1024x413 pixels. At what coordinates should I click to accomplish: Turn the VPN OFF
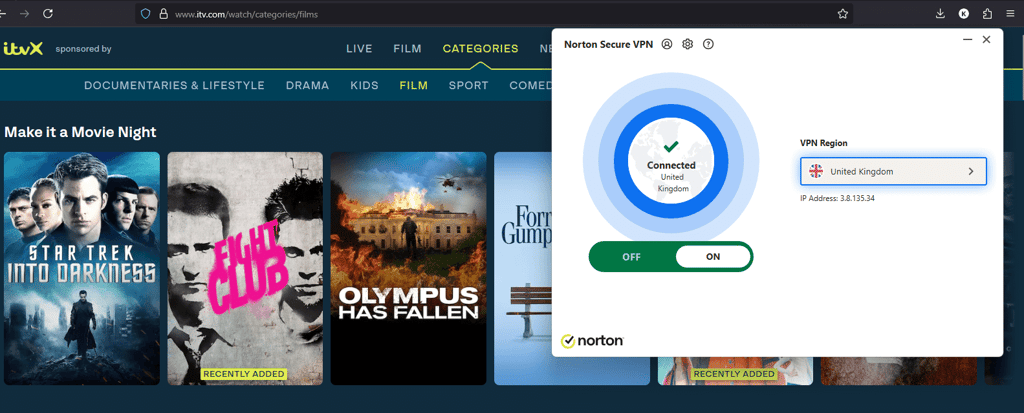632,257
